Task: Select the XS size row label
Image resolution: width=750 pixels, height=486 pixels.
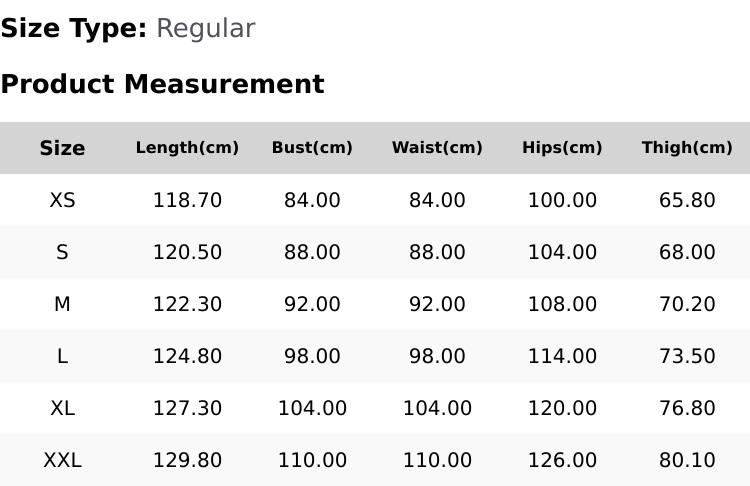Action: click(x=62, y=200)
